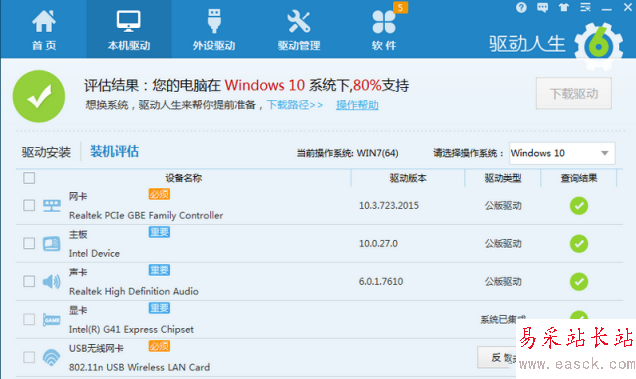Click the graphics card device icon

52,320
